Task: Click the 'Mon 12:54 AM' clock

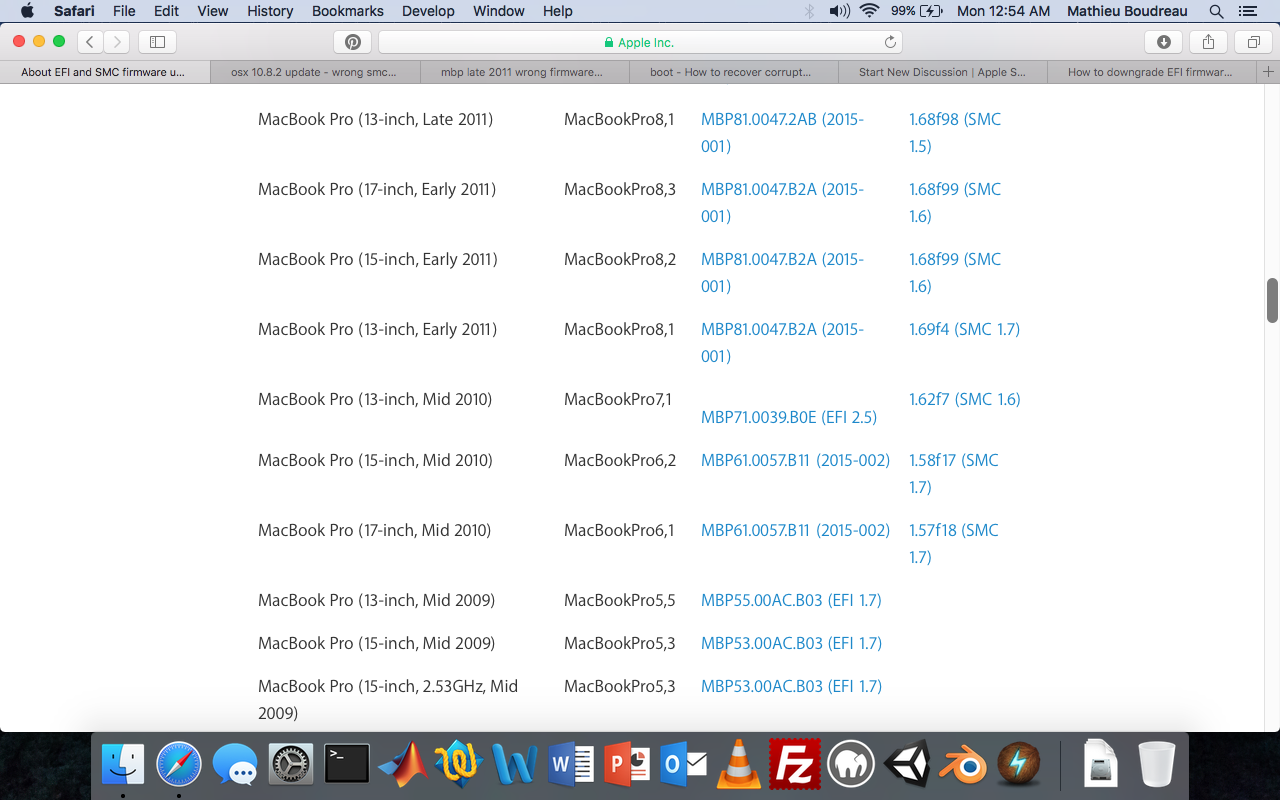Action: click(1003, 11)
